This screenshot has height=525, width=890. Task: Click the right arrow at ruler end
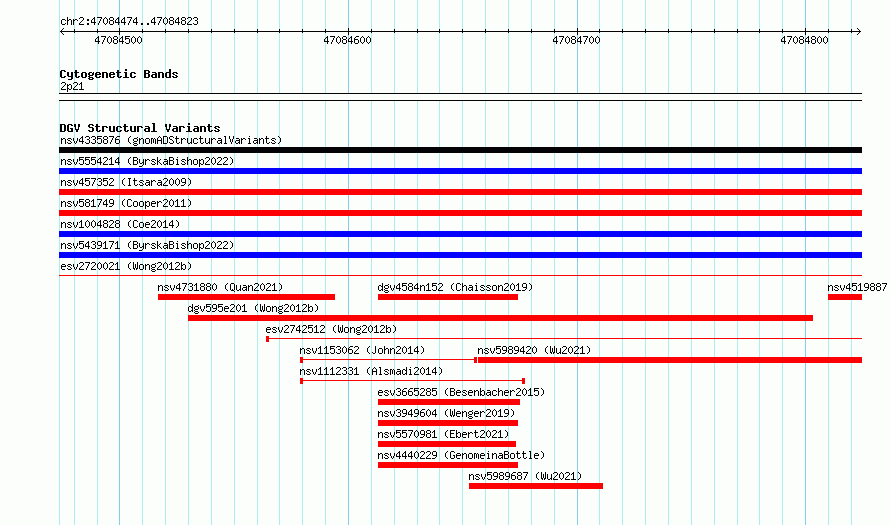click(x=858, y=32)
